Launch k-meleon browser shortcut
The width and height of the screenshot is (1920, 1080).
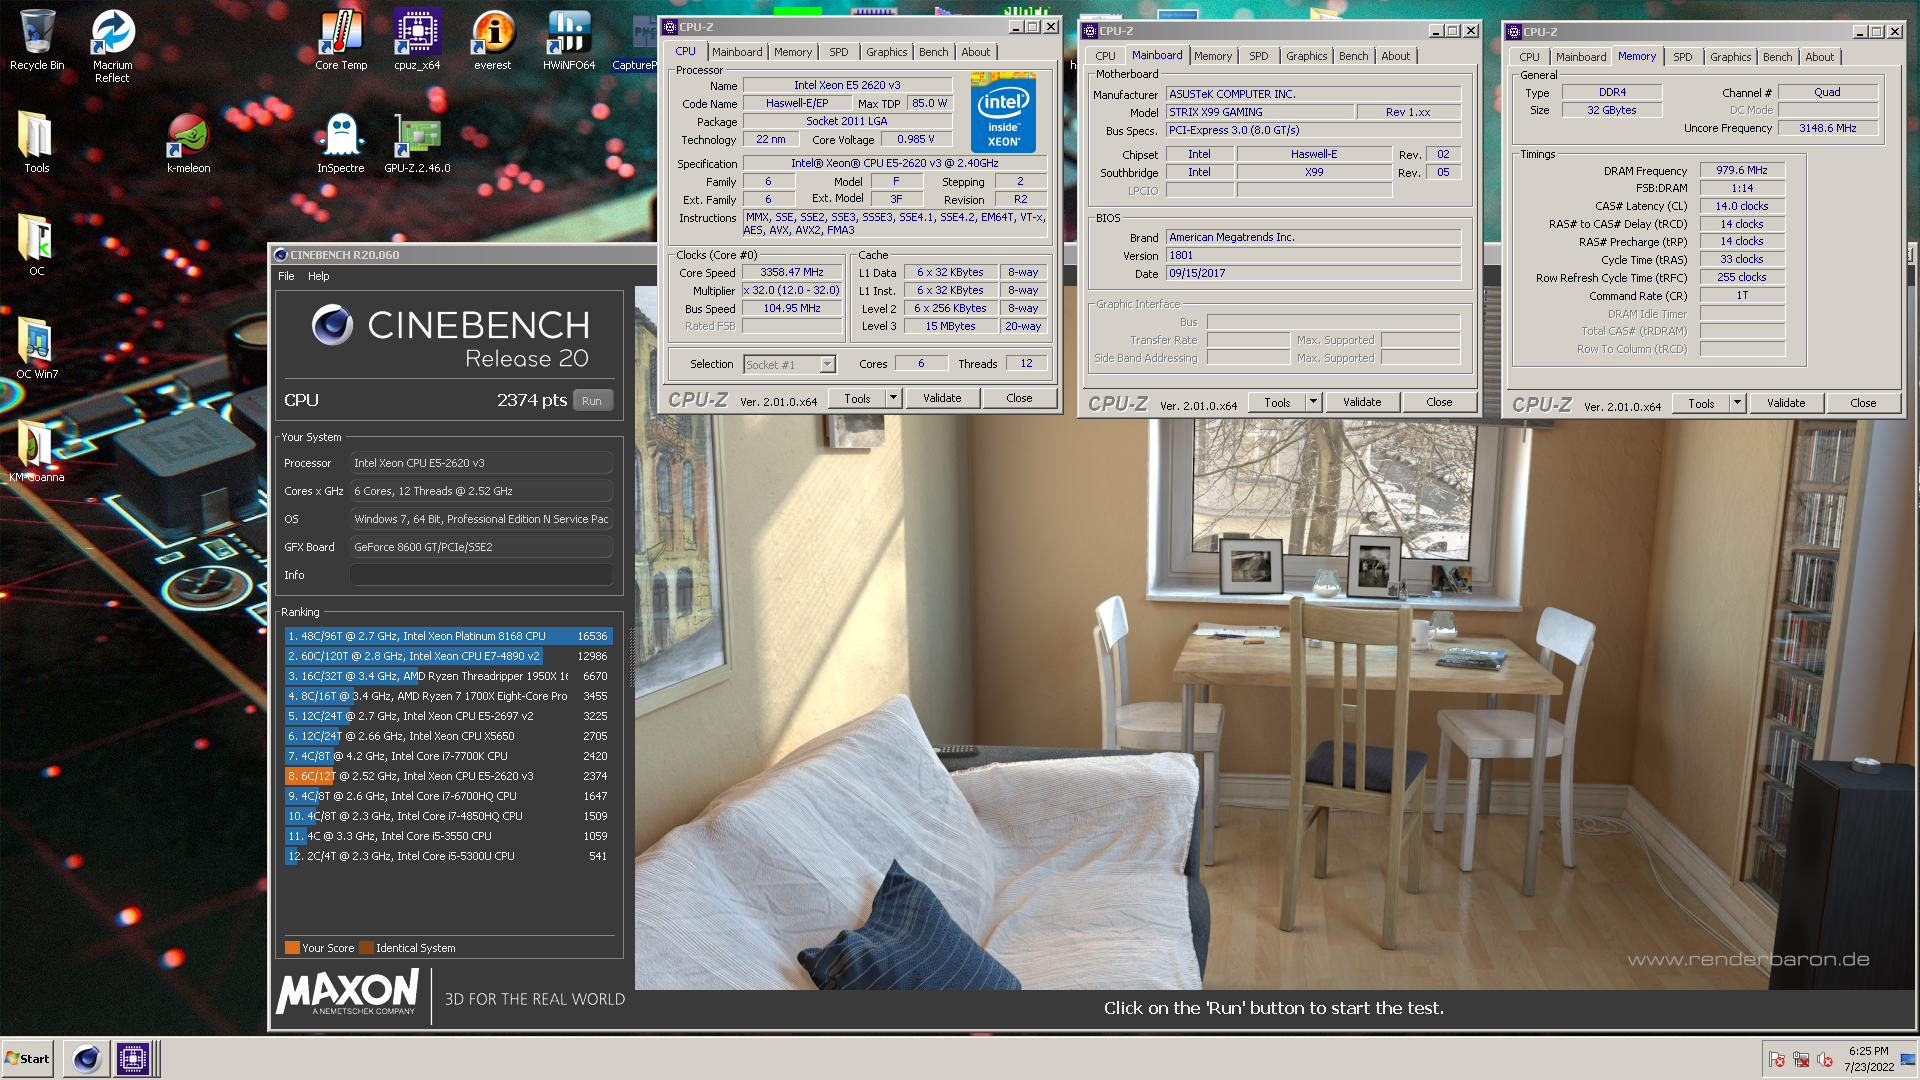(x=188, y=142)
